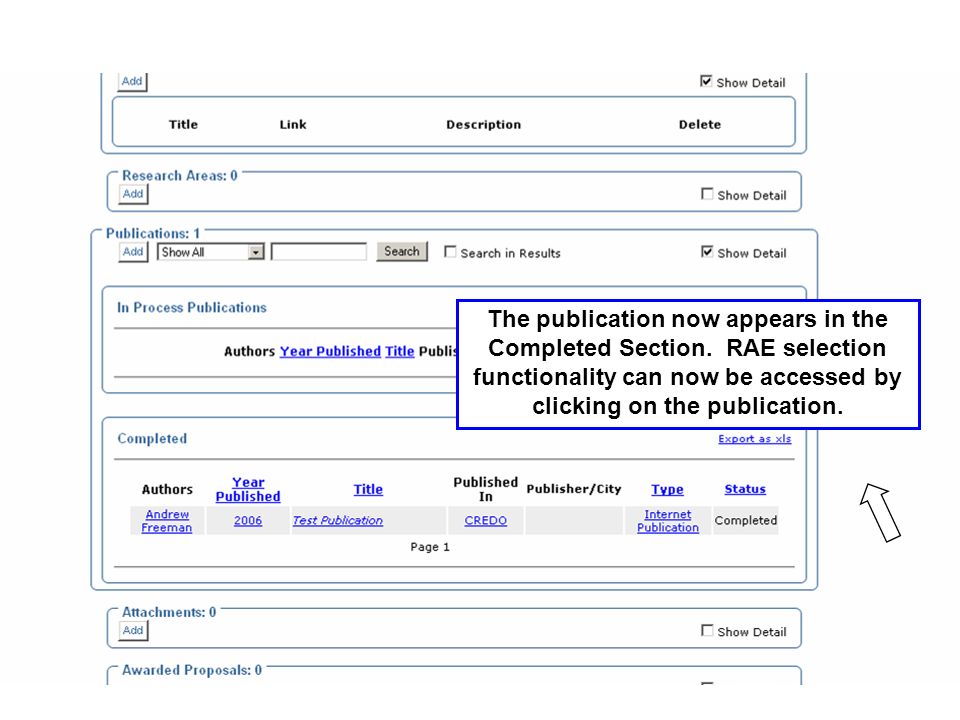
Task: Sort Completed list by Title header
Action: (x=368, y=489)
